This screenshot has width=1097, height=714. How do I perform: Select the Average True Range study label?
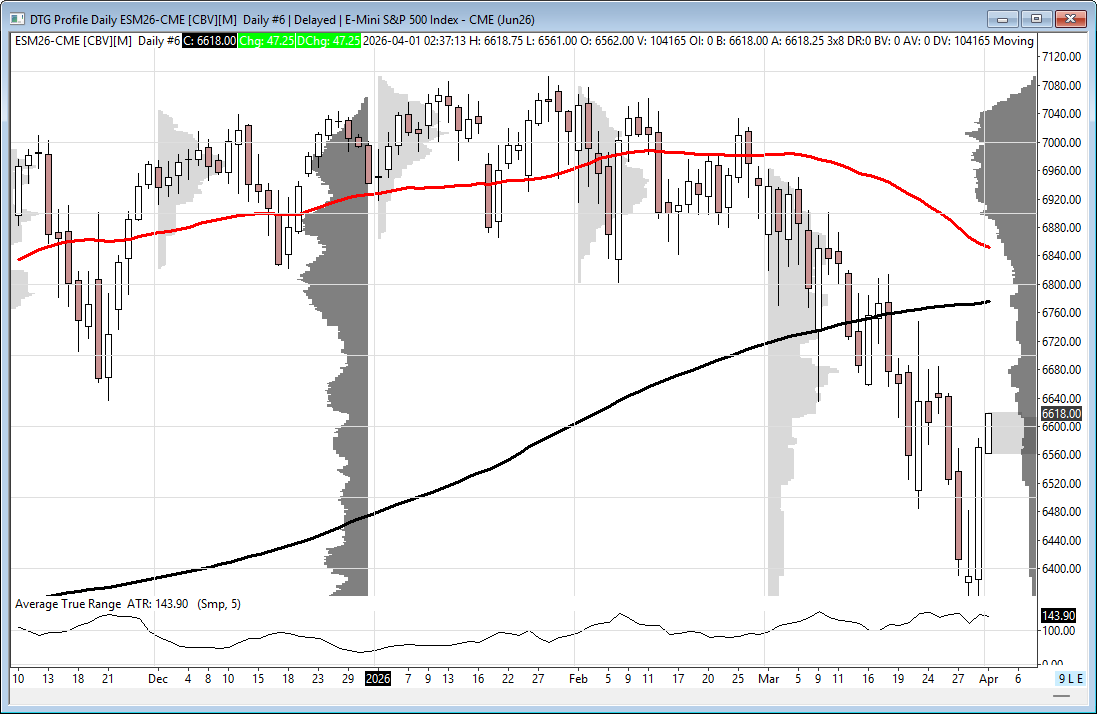click(x=68, y=604)
